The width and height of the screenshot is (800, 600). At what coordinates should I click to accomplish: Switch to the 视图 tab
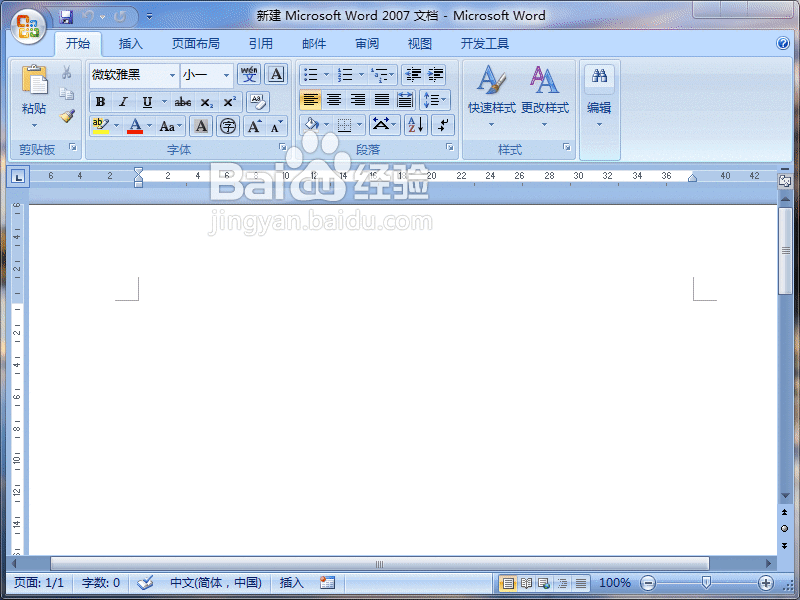point(420,44)
